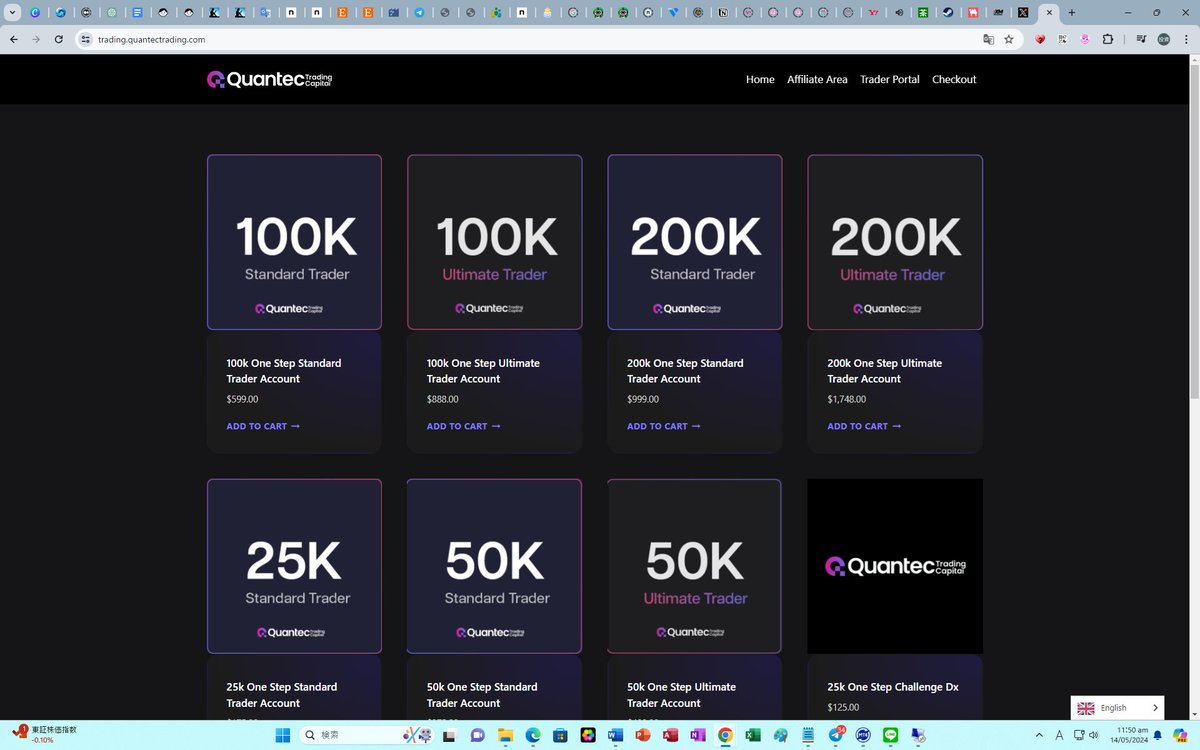This screenshot has width=1200, height=750.
Task: Open 100k One Step Ultimate Trader Account title
Action: [x=483, y=371]
